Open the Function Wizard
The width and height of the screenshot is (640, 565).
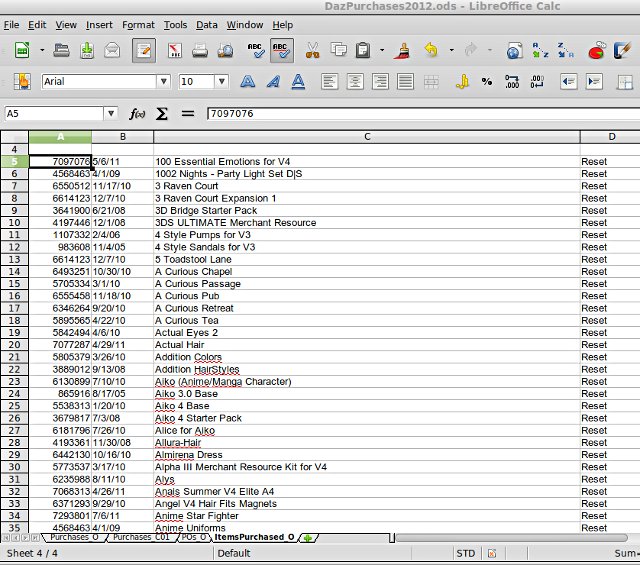(137, 114)
